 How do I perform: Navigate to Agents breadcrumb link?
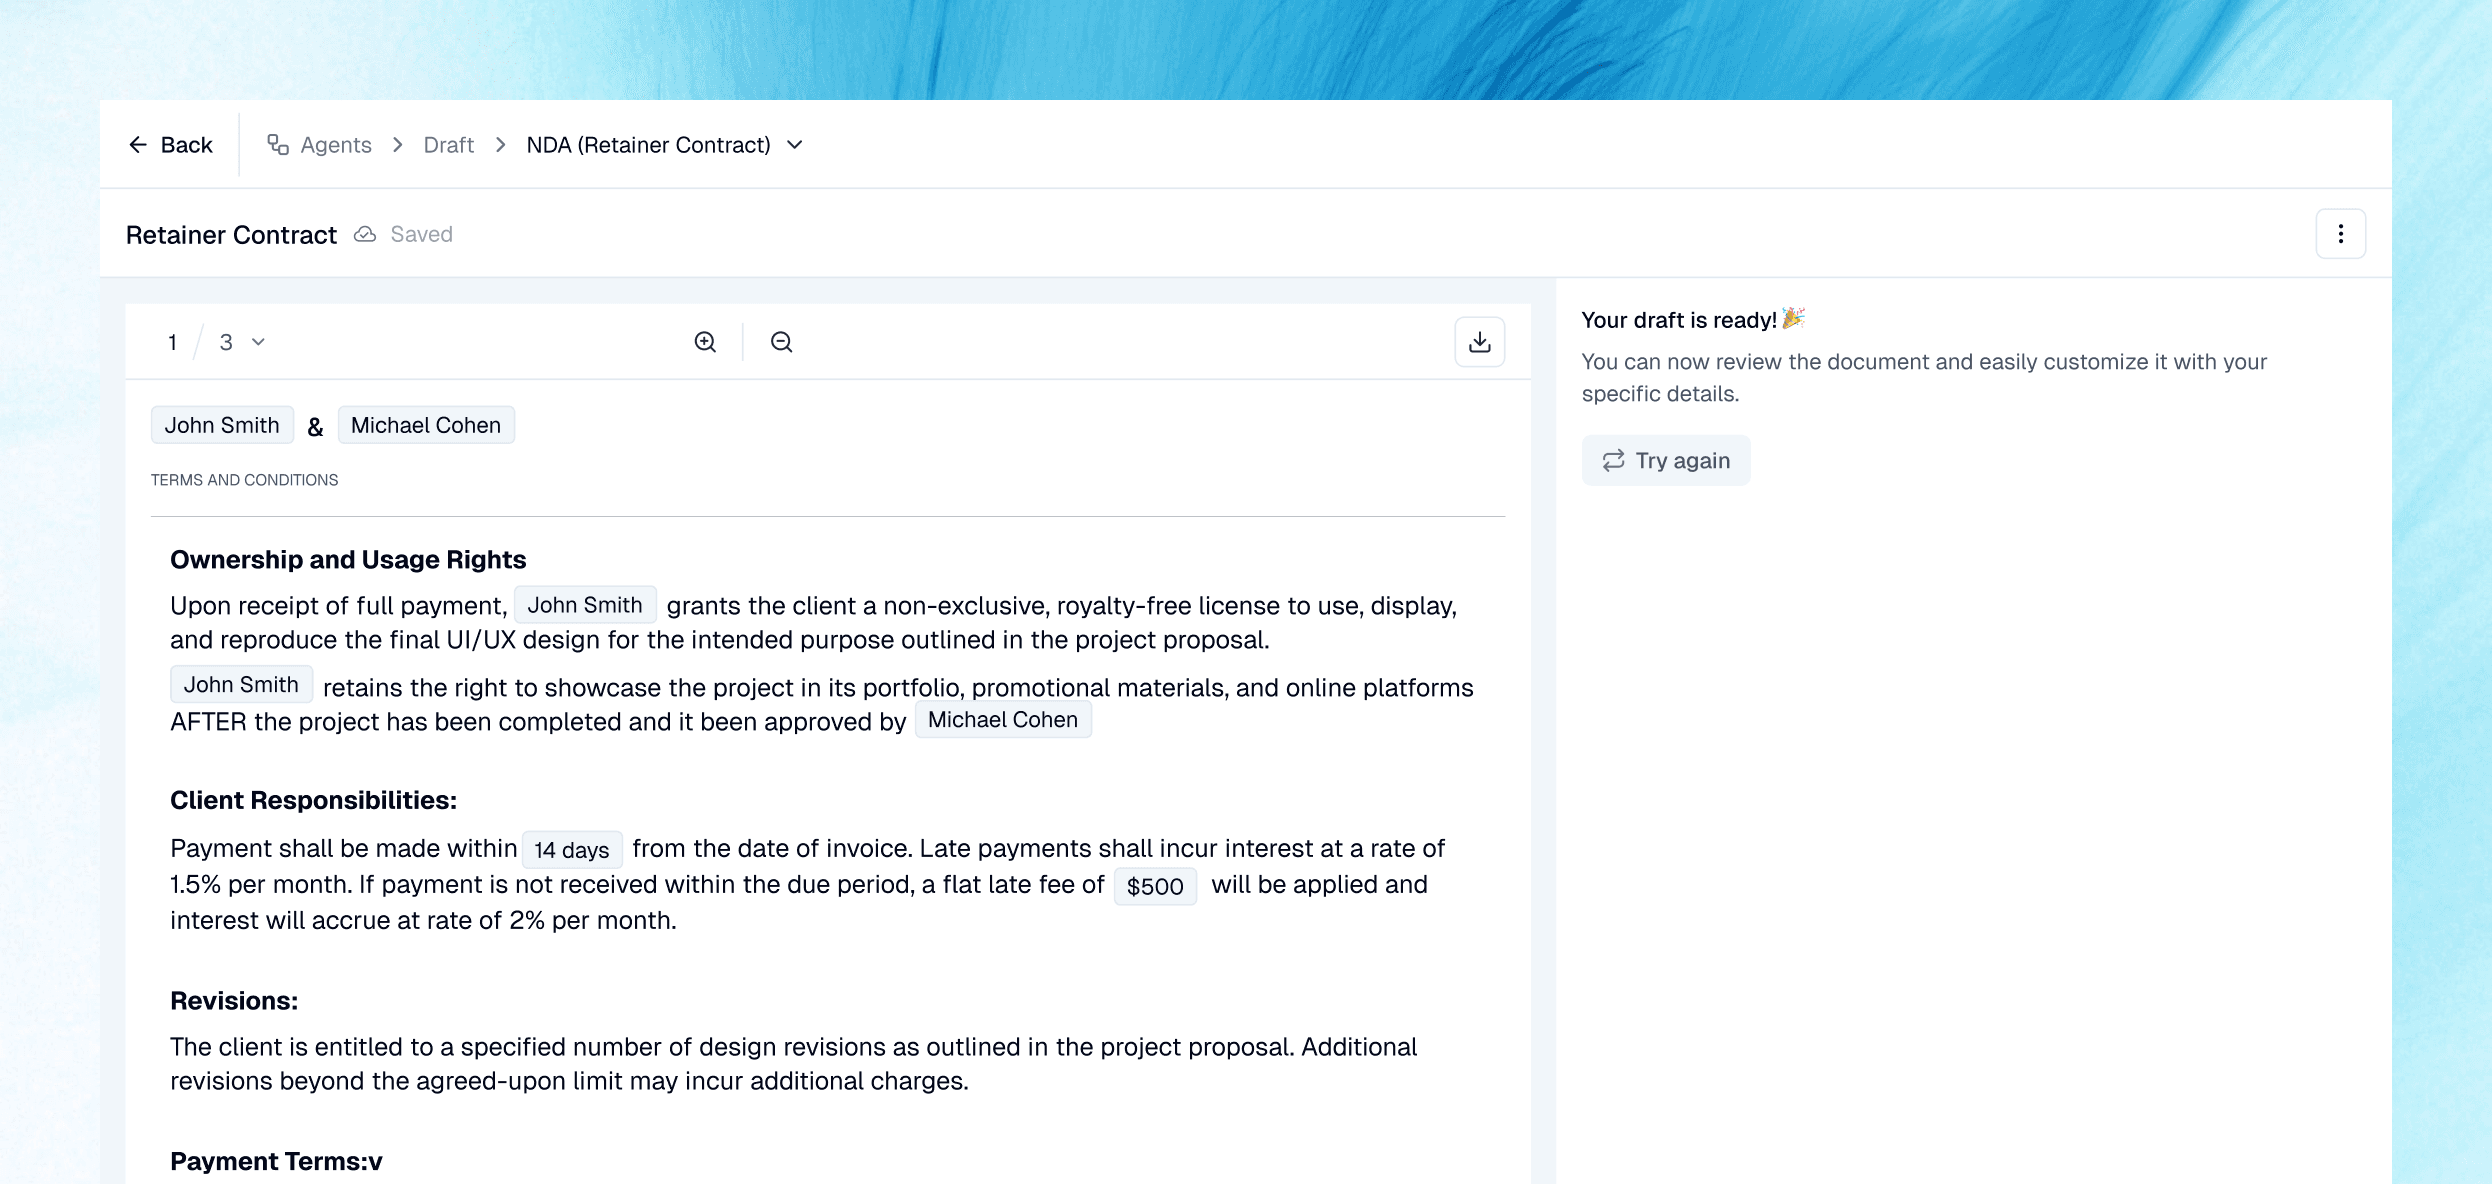[x=335, y=145]
